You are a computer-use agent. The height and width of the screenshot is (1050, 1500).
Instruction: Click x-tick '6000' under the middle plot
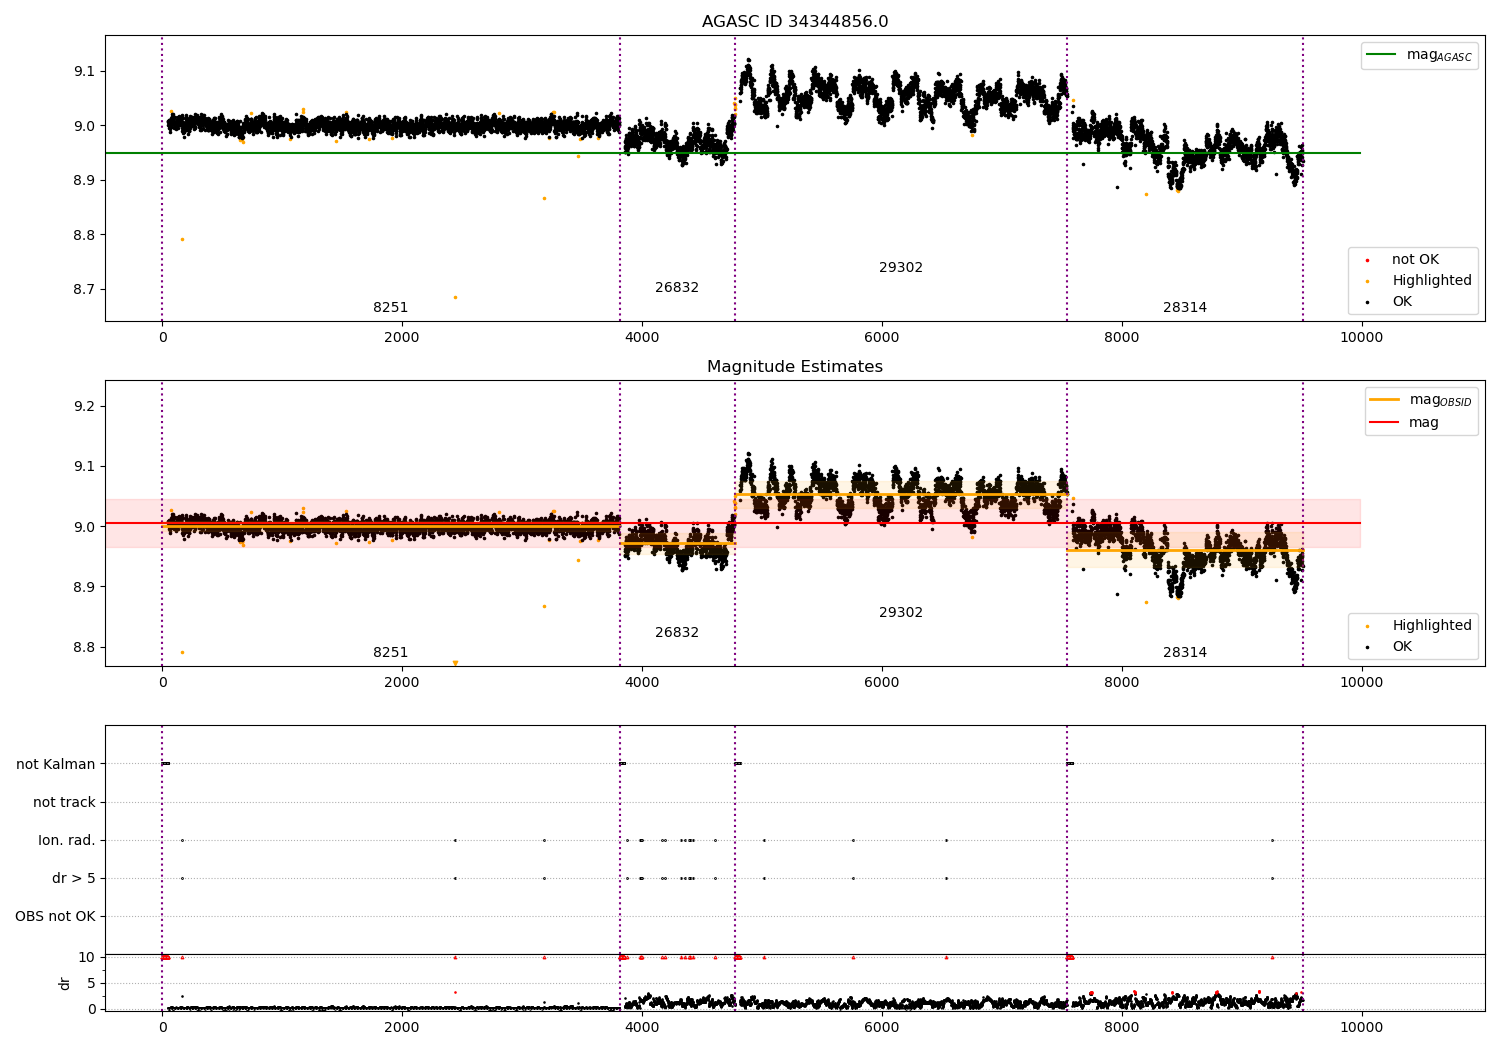882,682
